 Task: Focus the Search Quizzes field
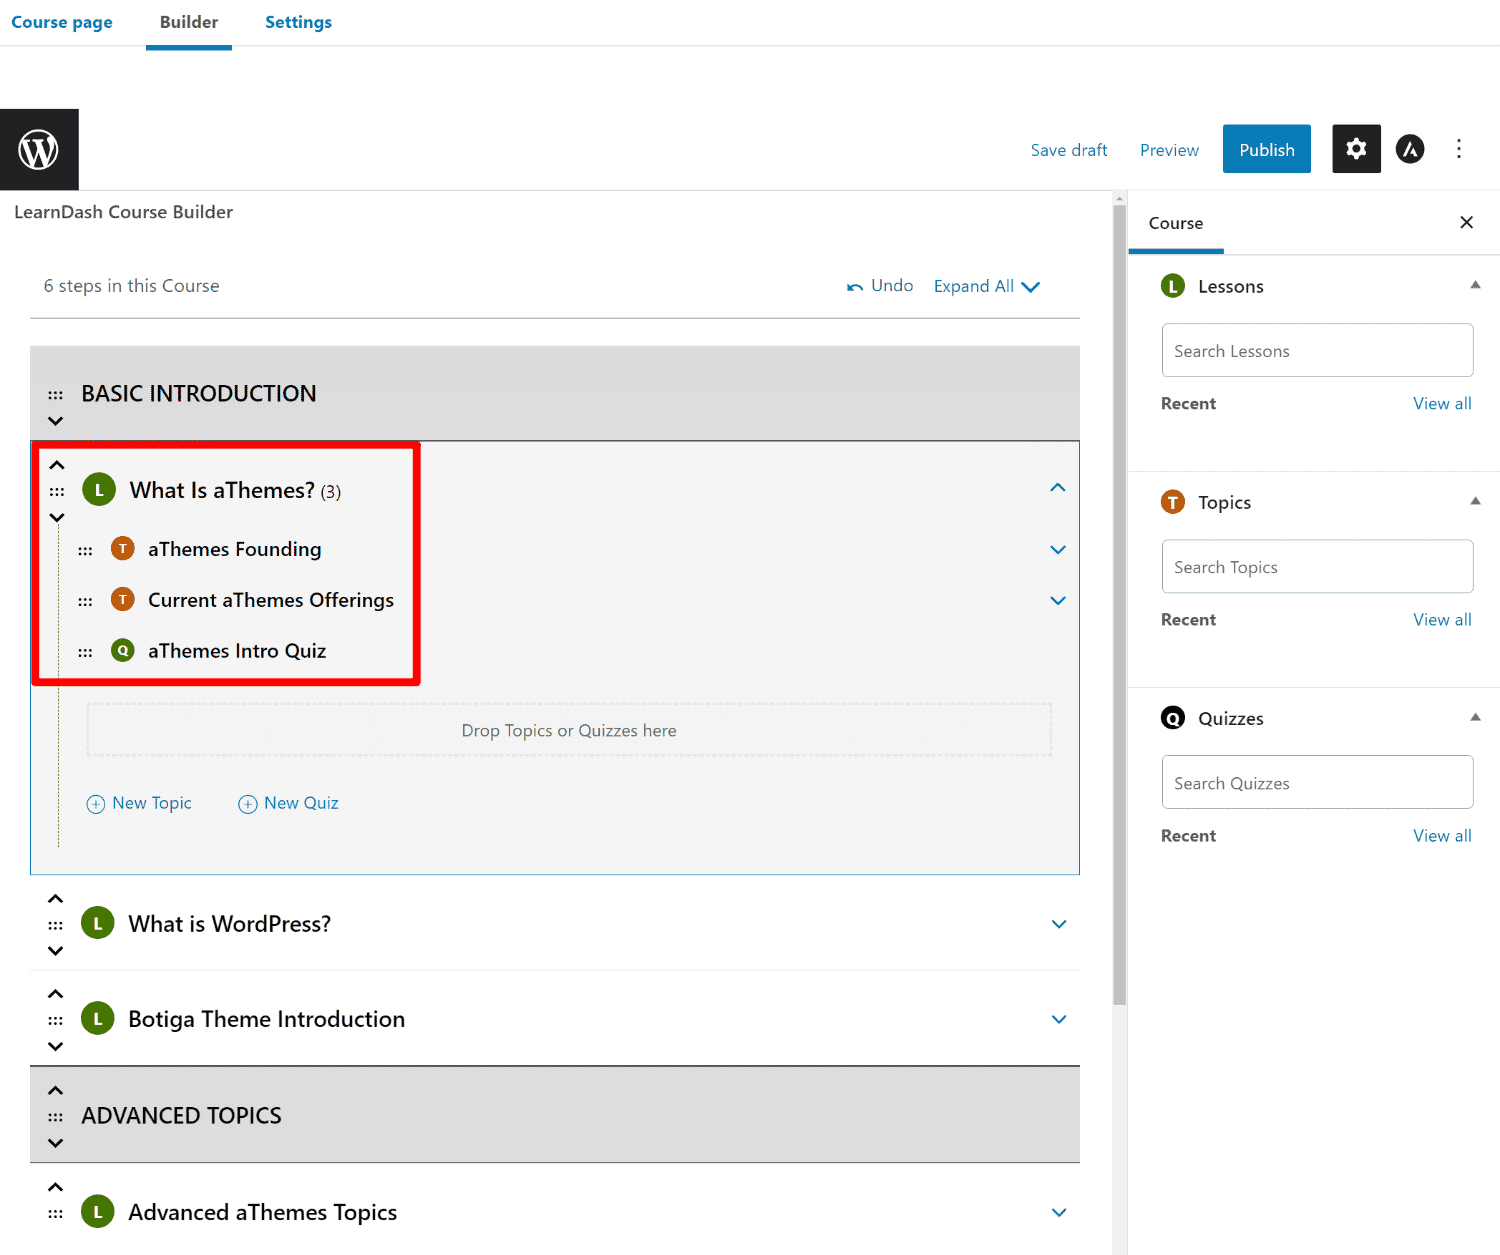point(1317,782)
